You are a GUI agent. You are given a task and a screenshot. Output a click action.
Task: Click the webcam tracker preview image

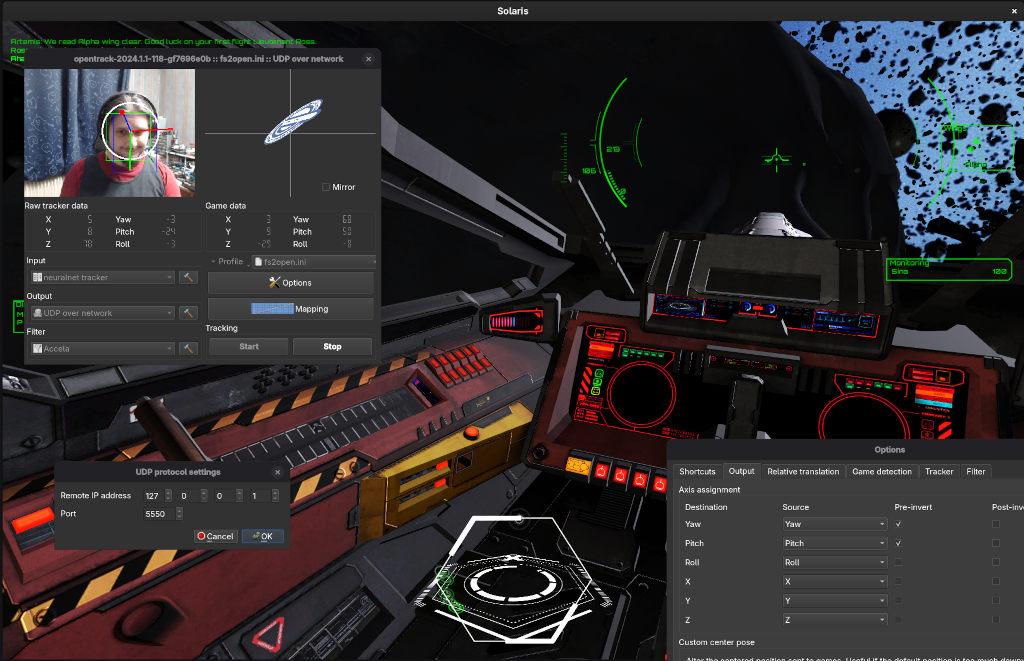point(109,133)
